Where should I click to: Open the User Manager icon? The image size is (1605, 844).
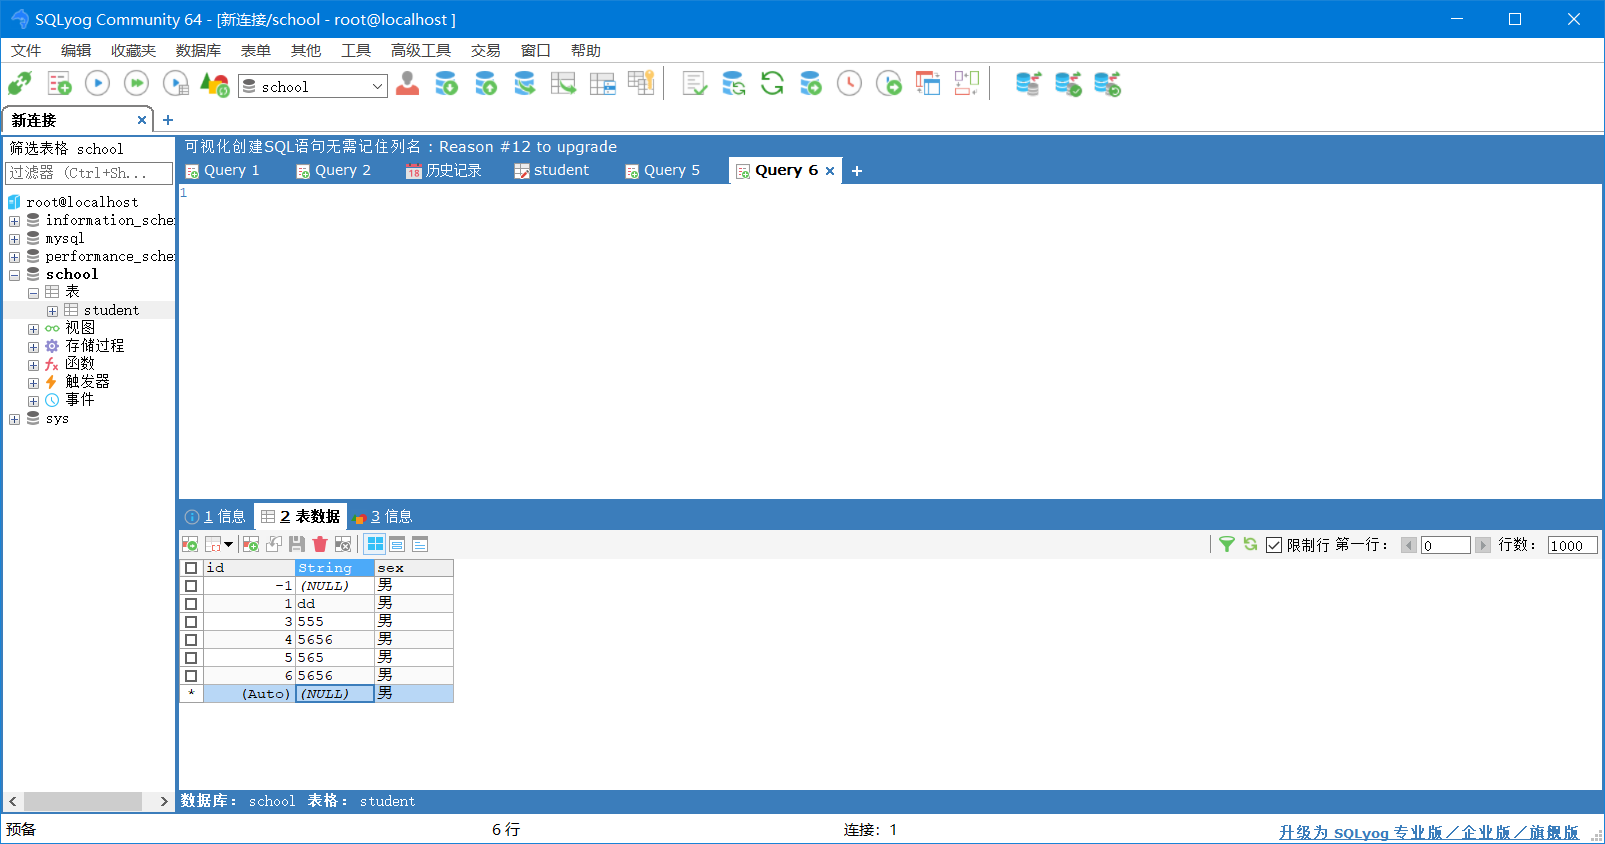click(407, 84)
